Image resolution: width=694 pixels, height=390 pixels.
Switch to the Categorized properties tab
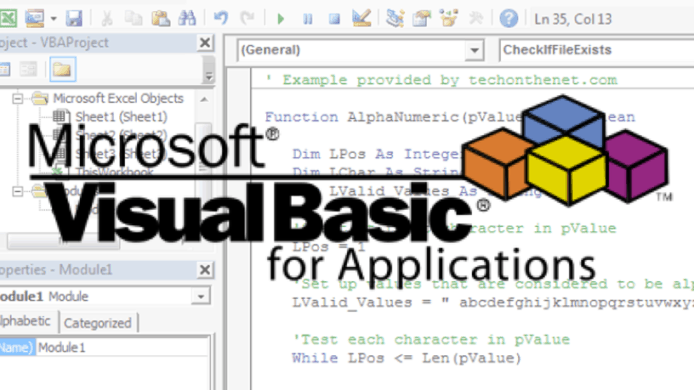98,323
